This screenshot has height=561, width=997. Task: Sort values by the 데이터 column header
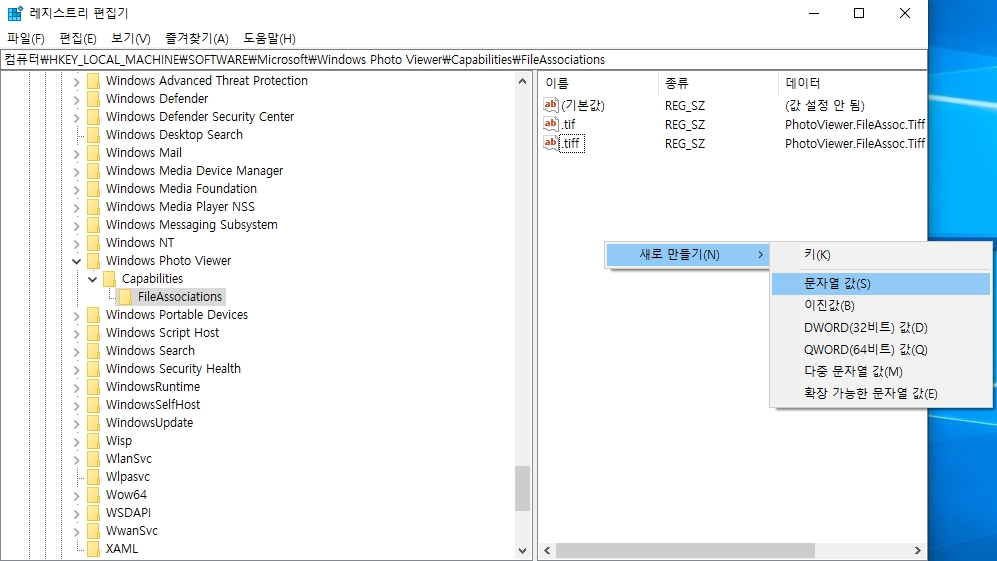852,83
